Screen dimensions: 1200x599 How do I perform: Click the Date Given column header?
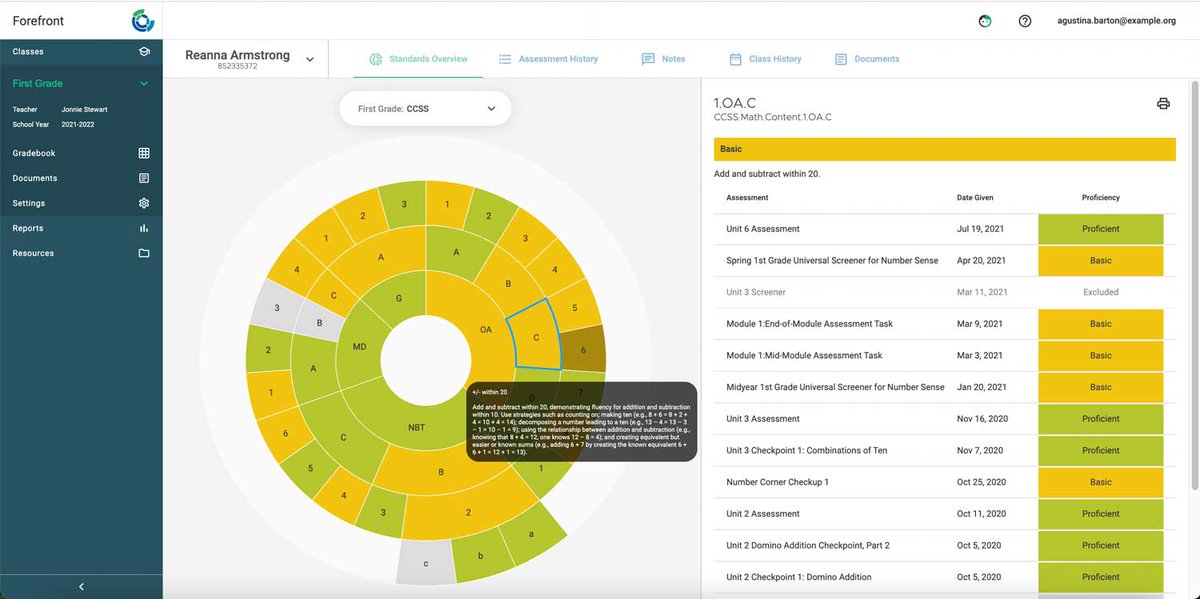coord(975,198)
